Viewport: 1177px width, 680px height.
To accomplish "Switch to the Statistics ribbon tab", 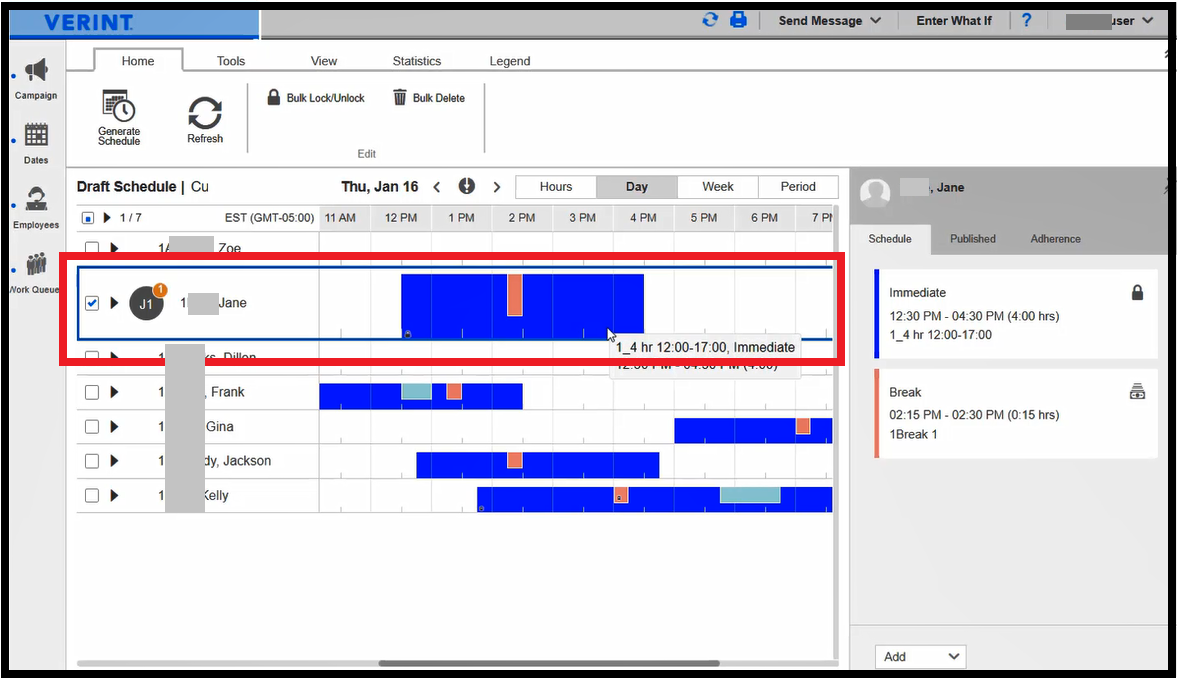I will 417,61.
